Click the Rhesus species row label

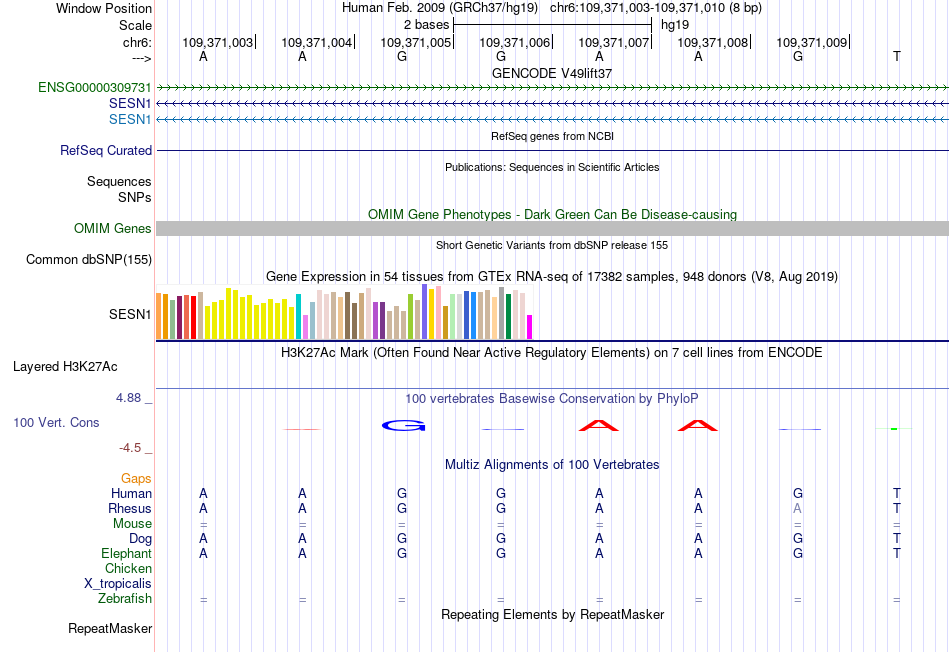[x=130, y=508]
